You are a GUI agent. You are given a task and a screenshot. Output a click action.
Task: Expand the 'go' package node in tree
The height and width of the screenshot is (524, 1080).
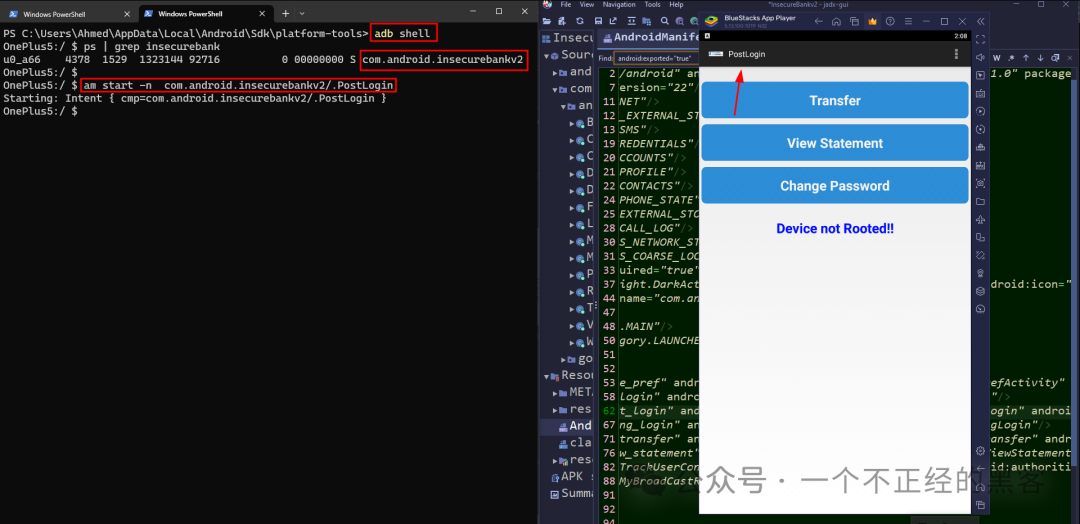[563, 359]
